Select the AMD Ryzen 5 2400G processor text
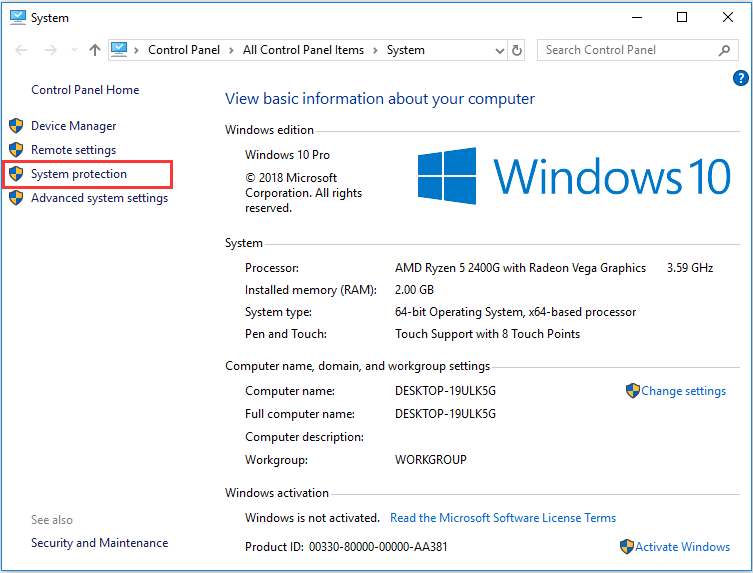This screenshot has width=753, height=573. point(520,268)
